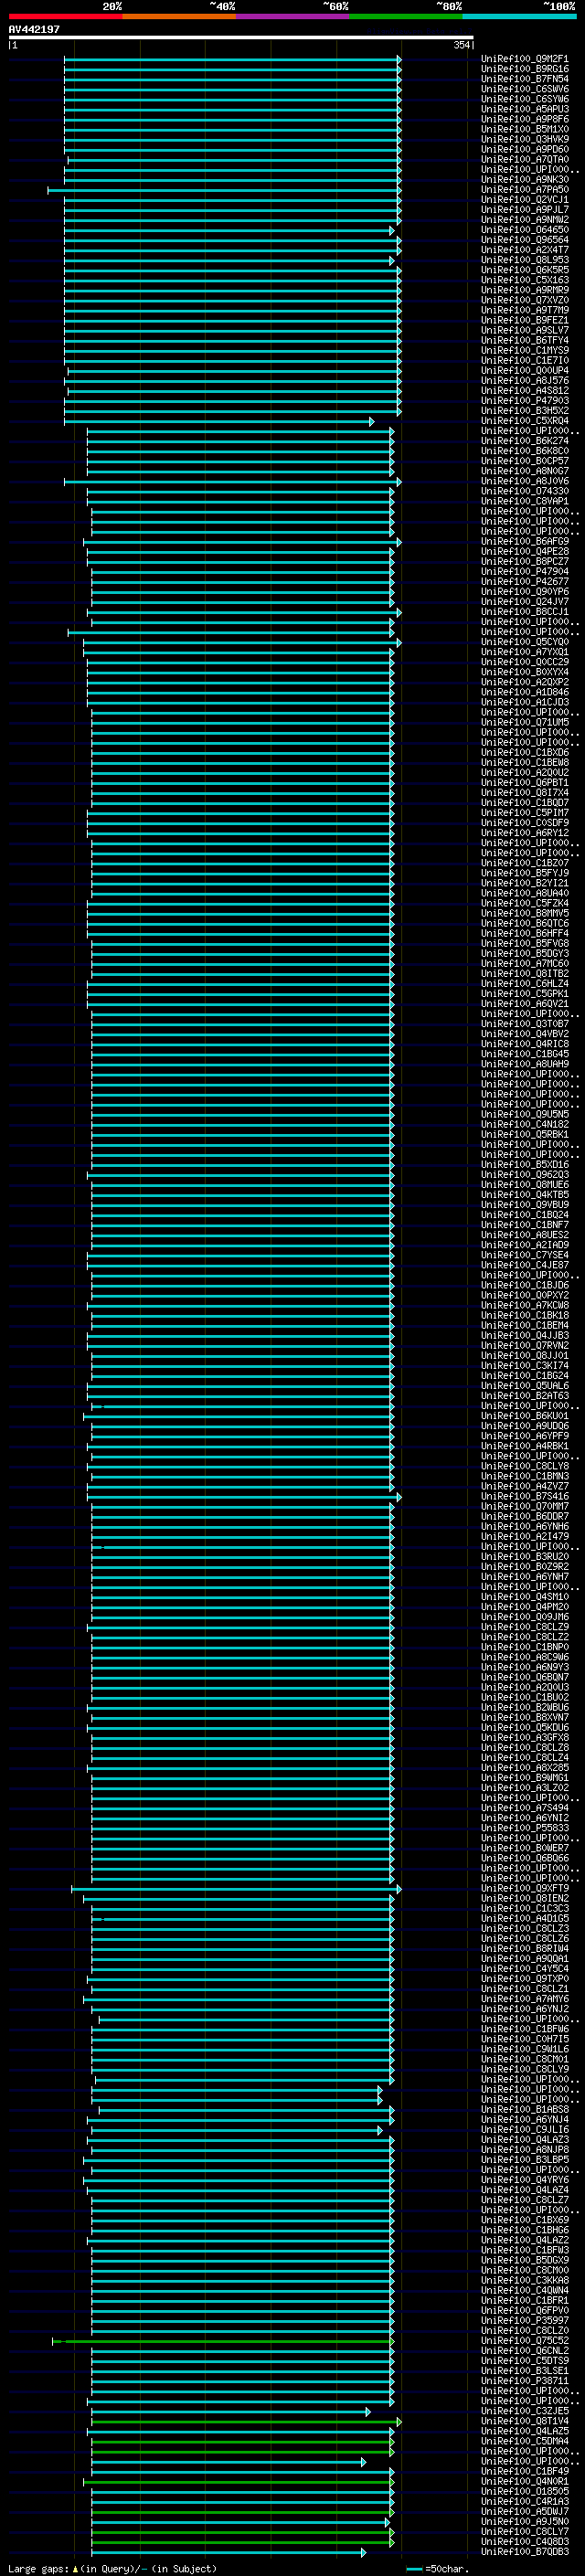585x2576 pixels.
Task: Open hit UniRef100_B6K274
Action: point(525,441)
